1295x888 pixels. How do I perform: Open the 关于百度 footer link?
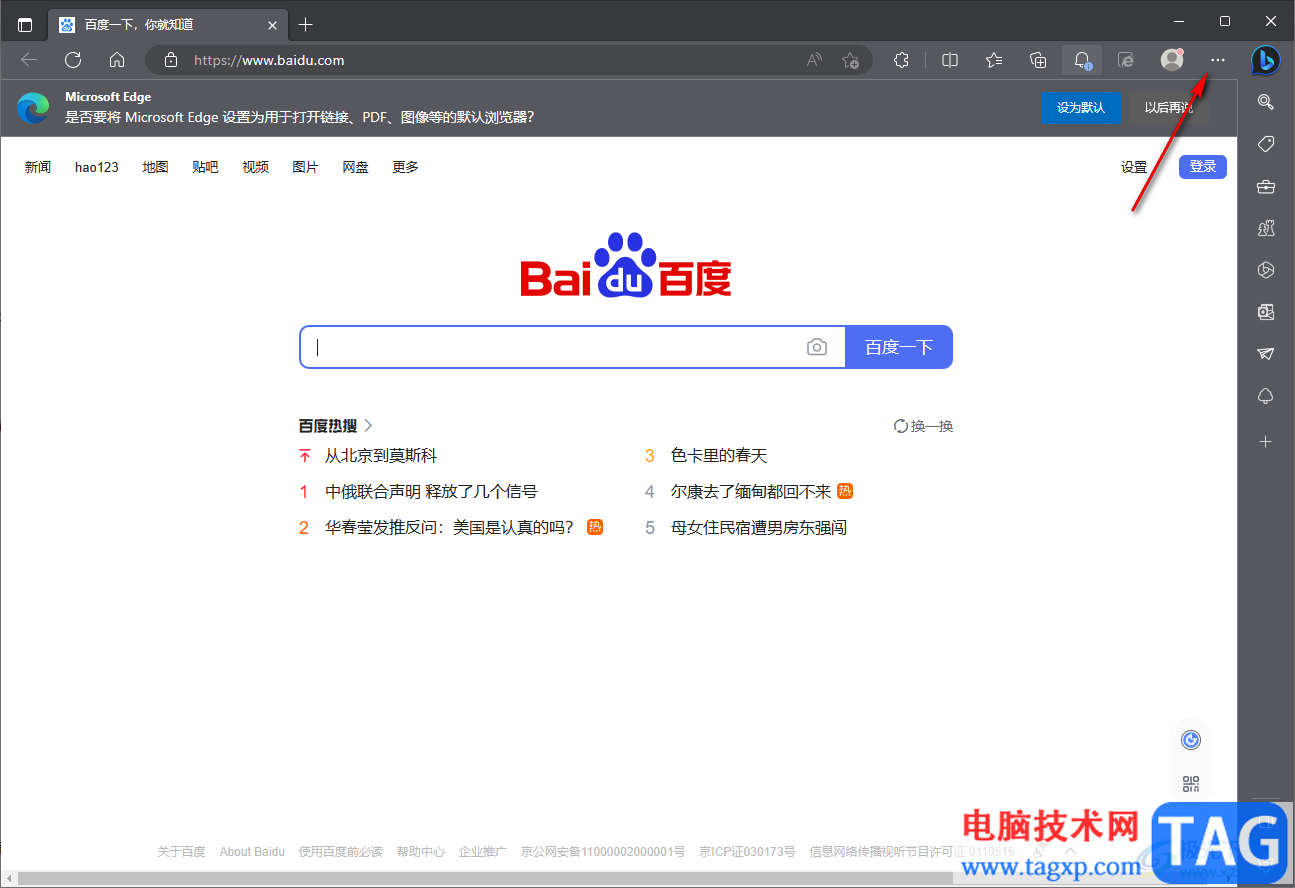pyautogui.click(x=181, y=852)
